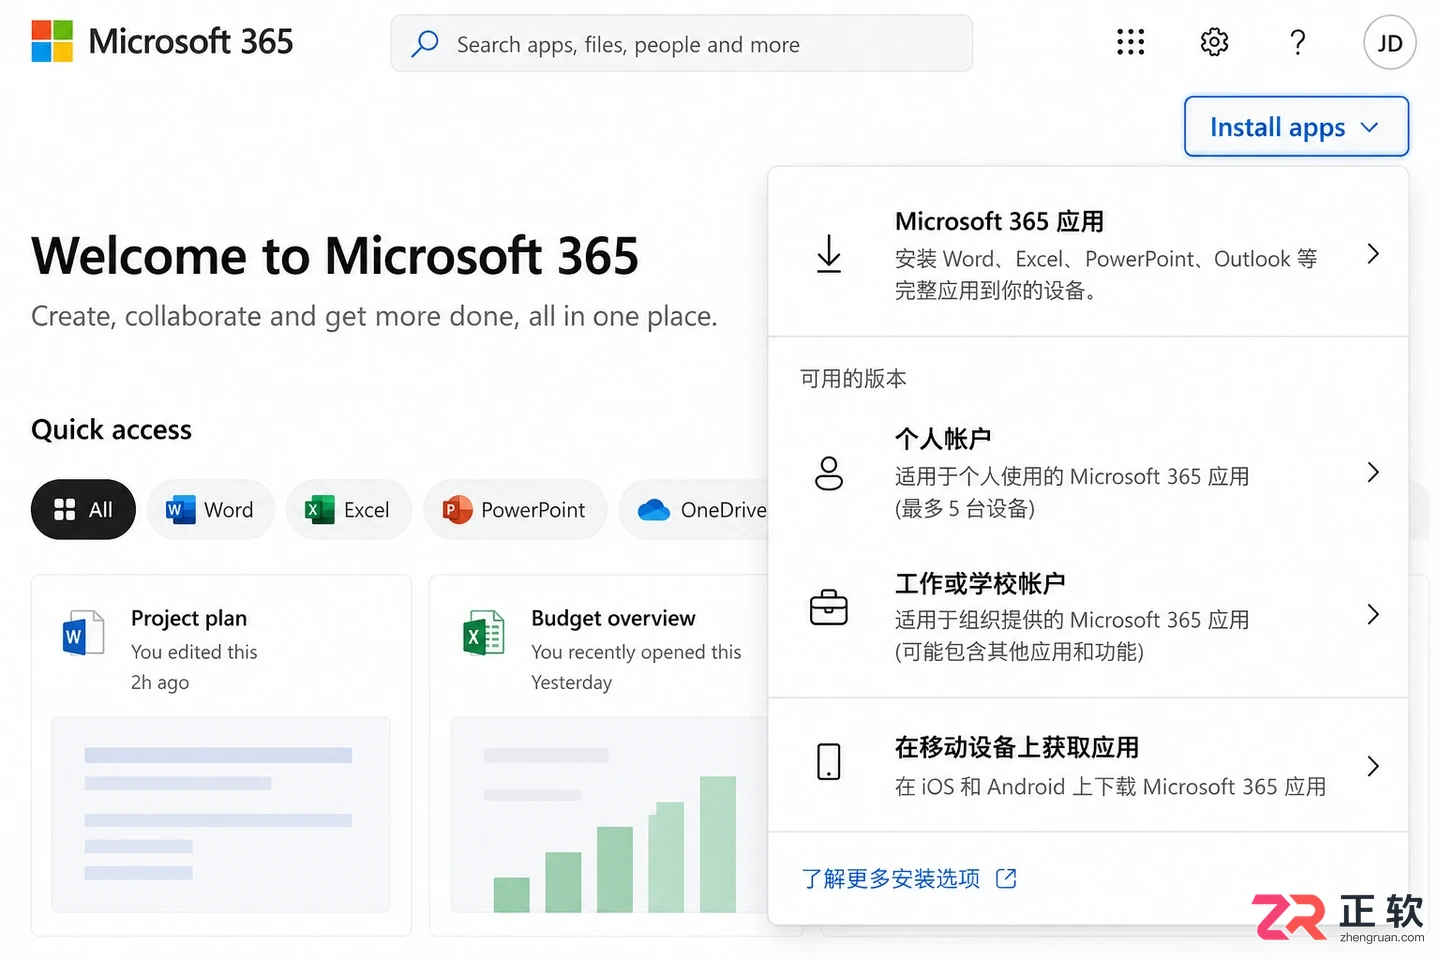1440x960 pixels.
Task: Click the search apps and files field
Action: [681, 43]
